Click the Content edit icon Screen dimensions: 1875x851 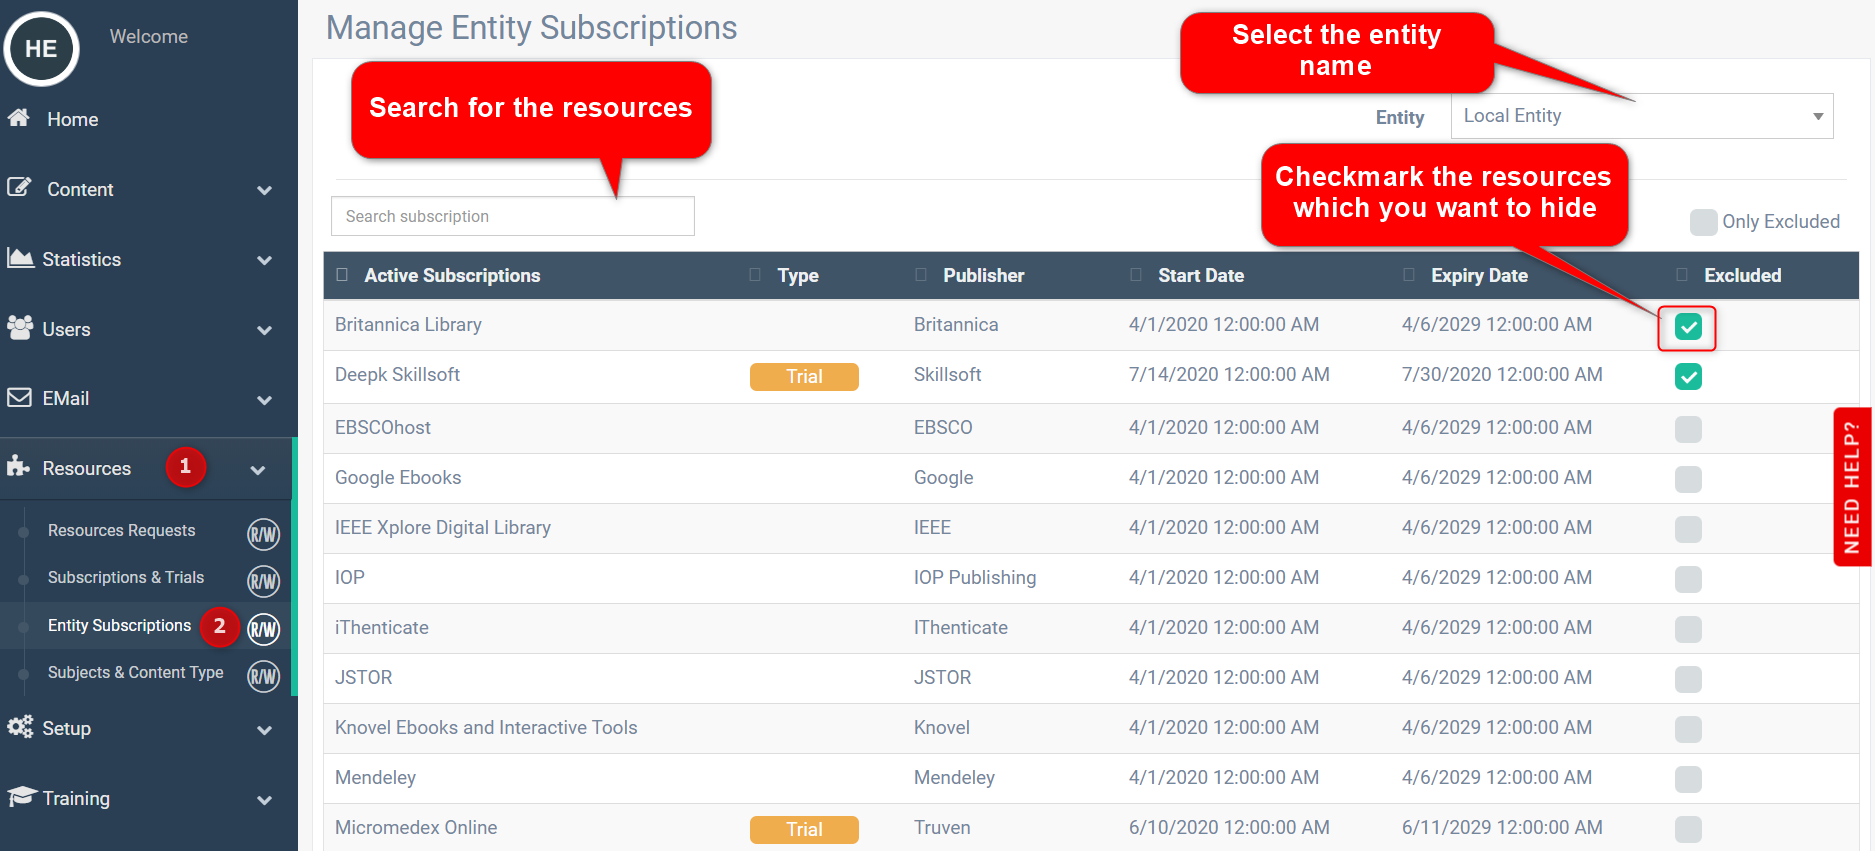pyautogui.click(x=19, y=187)
